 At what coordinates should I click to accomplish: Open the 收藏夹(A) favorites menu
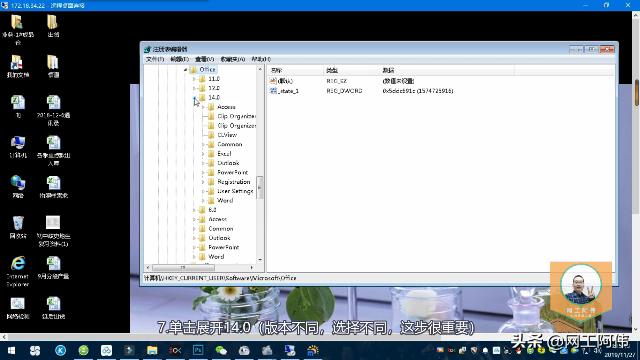(x=233, y=59)
